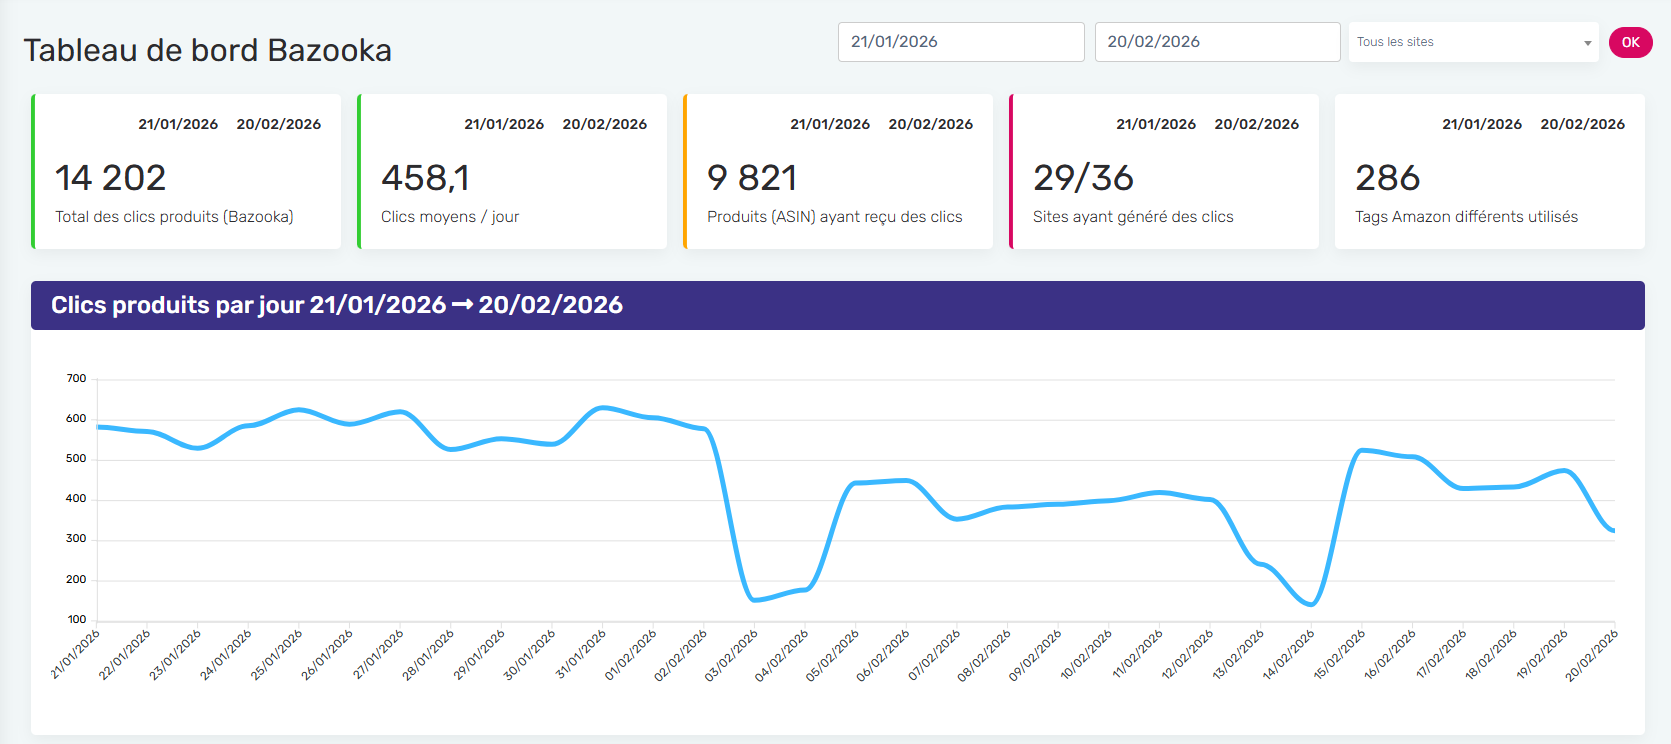The height and width of the screenshot is (744, 1671).
Task: Open the 'Sites ayant généré des clics' card
Action: tap(1164, 172)
